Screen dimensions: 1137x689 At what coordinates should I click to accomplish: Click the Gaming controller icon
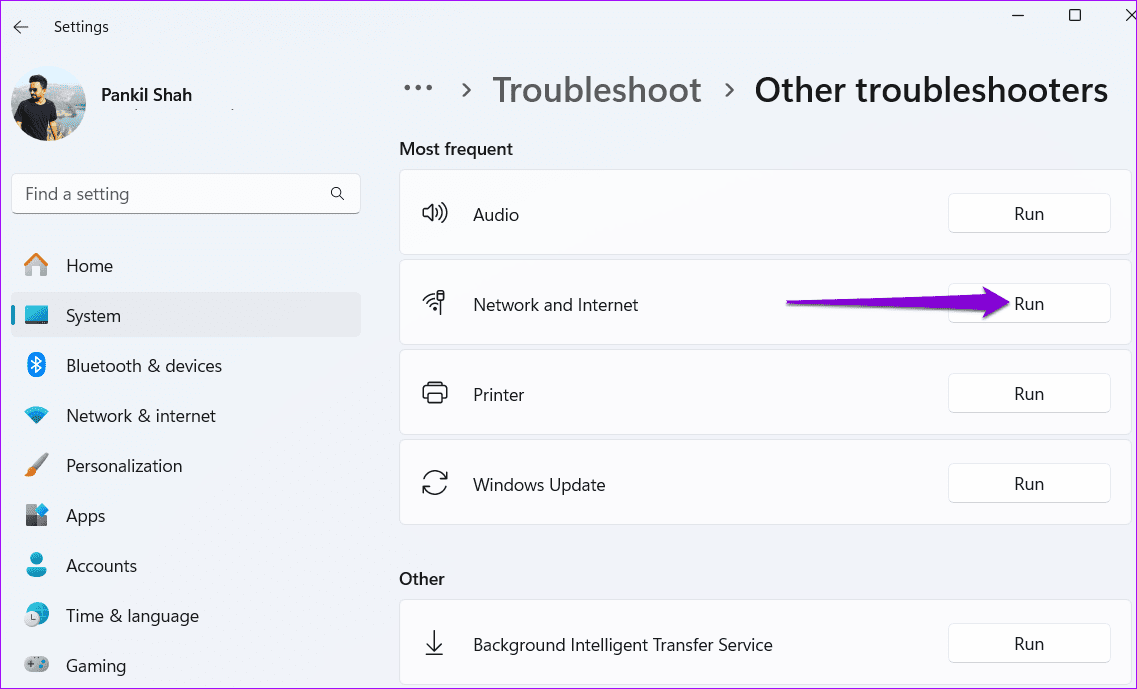(36, 664)
